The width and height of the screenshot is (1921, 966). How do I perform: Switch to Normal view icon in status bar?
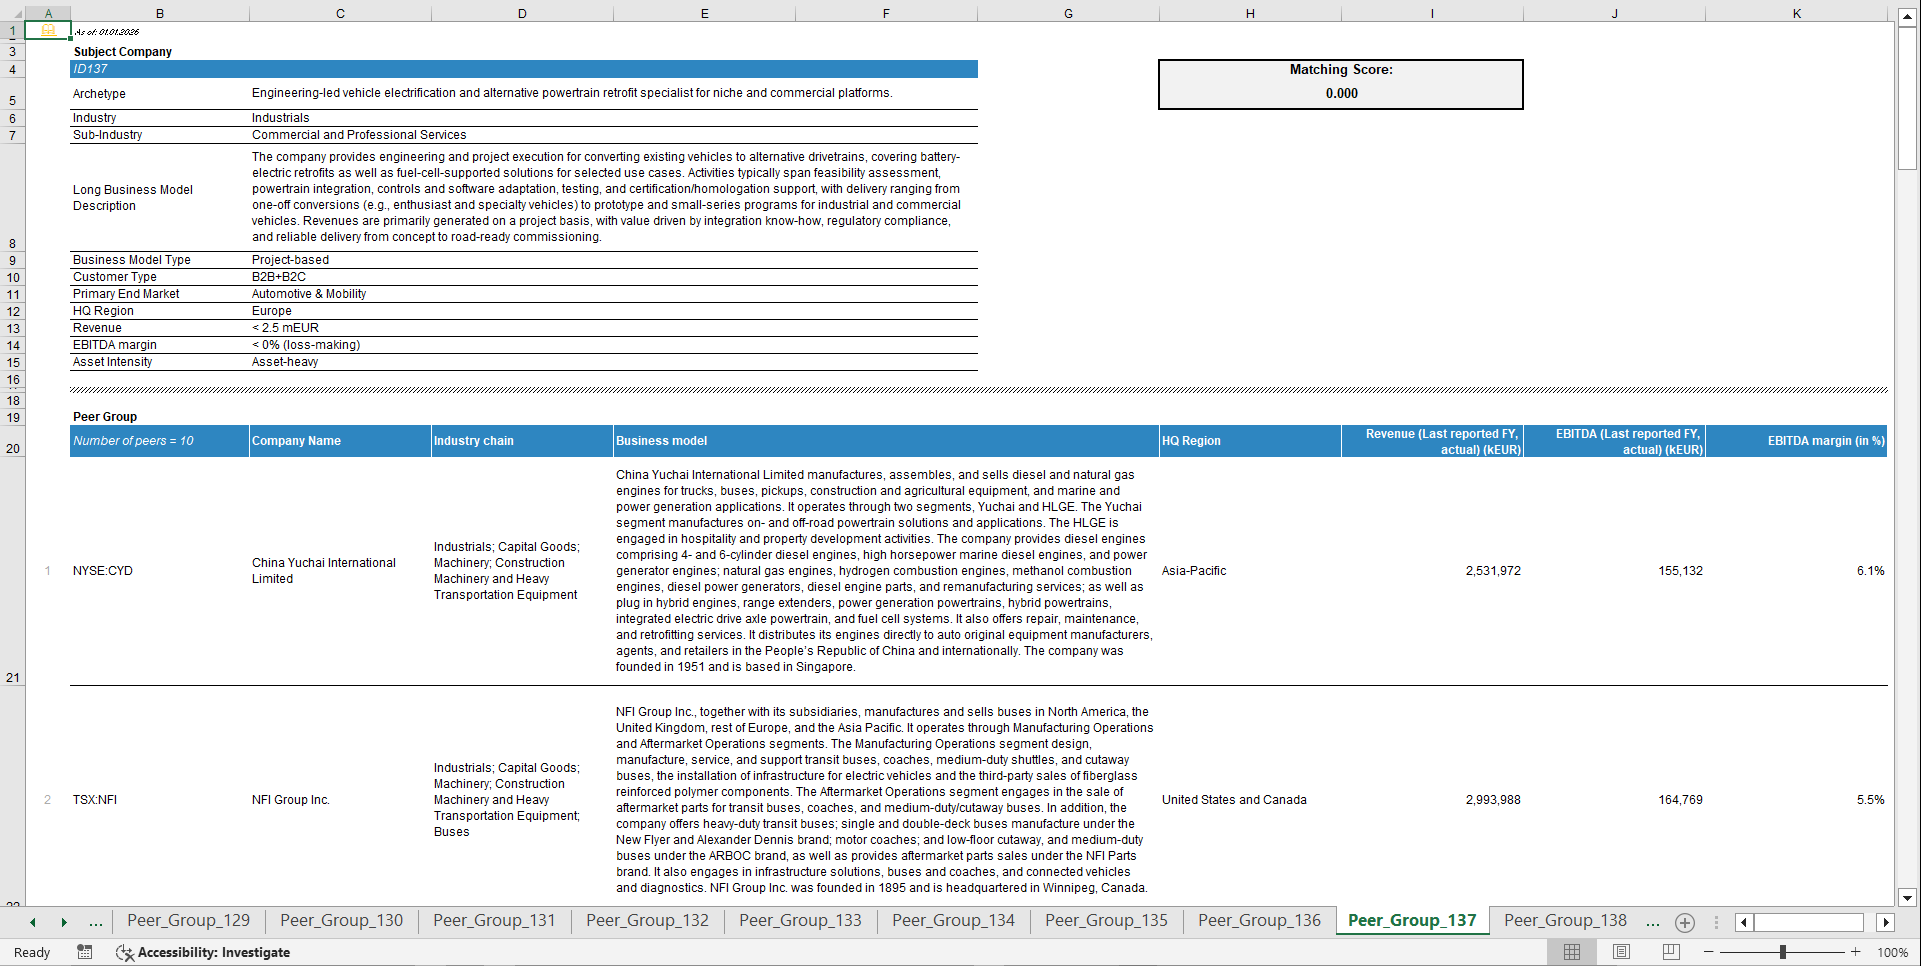pos(1571,952)
